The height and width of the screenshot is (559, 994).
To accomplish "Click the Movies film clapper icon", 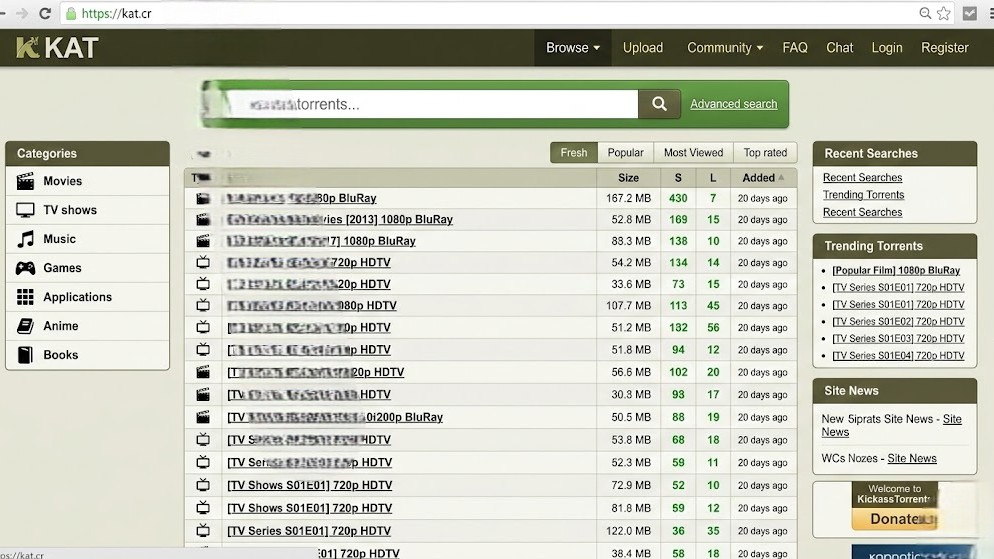I will tap(25, 181).
